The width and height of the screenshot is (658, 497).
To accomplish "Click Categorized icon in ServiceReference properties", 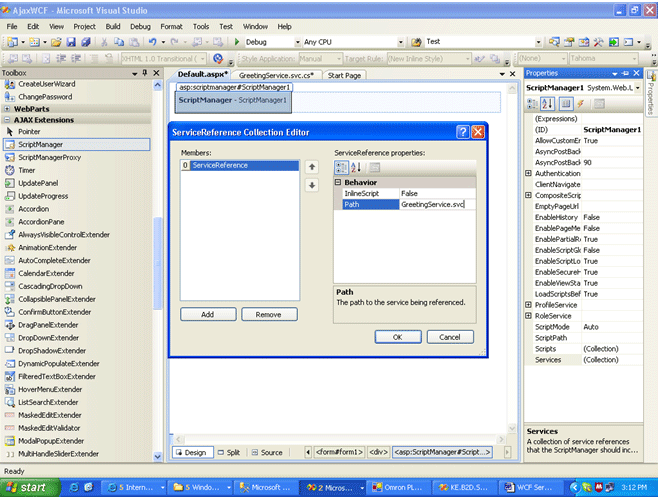I will (x=341, y=167).
